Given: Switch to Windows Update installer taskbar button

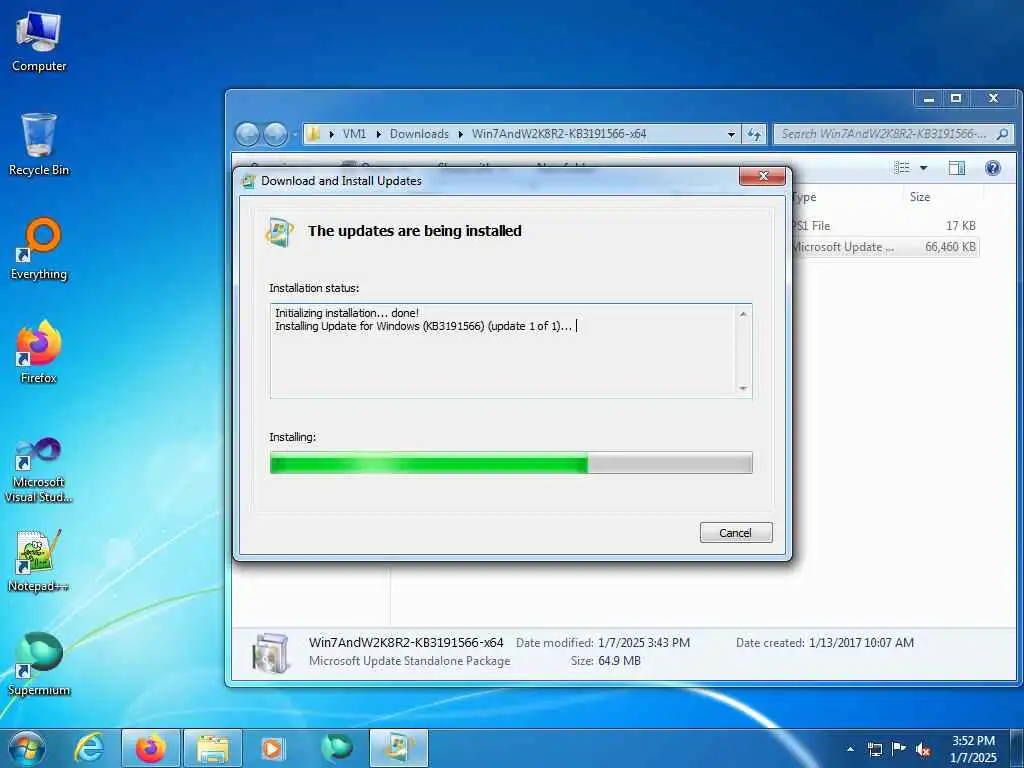Looking at the screenshot, I should pyautogui.click(x=399, y=748).
